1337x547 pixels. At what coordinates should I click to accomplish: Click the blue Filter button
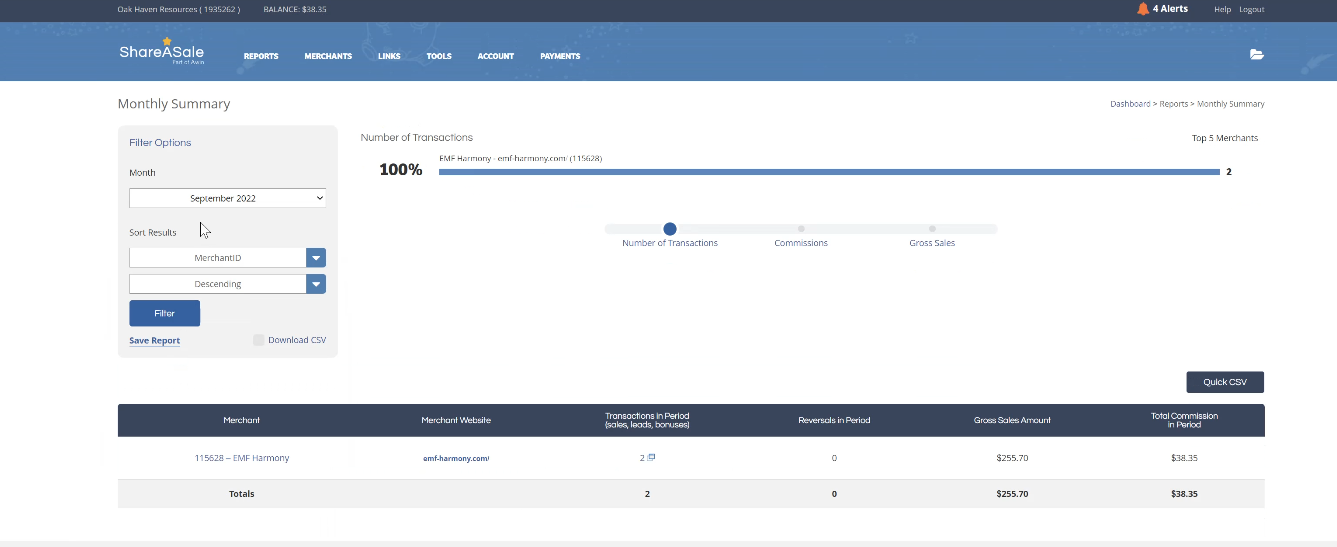(164, 313)
